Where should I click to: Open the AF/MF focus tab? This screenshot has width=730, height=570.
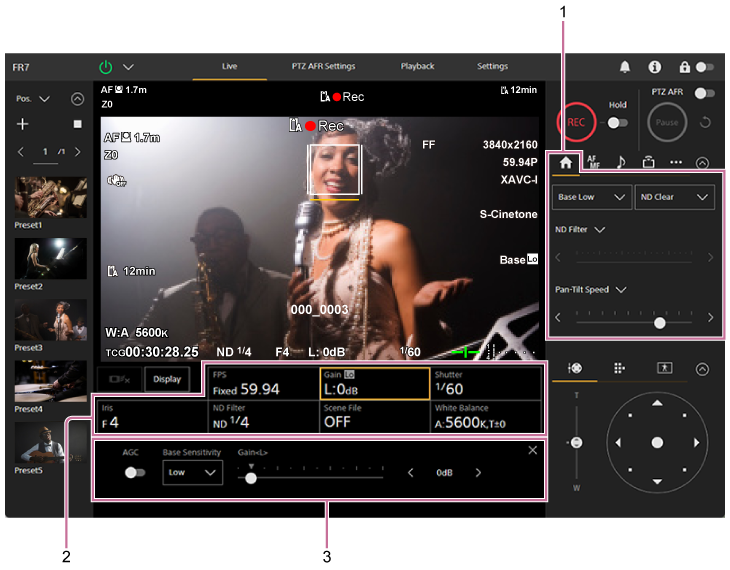pyautogui.click(x=593, y=161)
